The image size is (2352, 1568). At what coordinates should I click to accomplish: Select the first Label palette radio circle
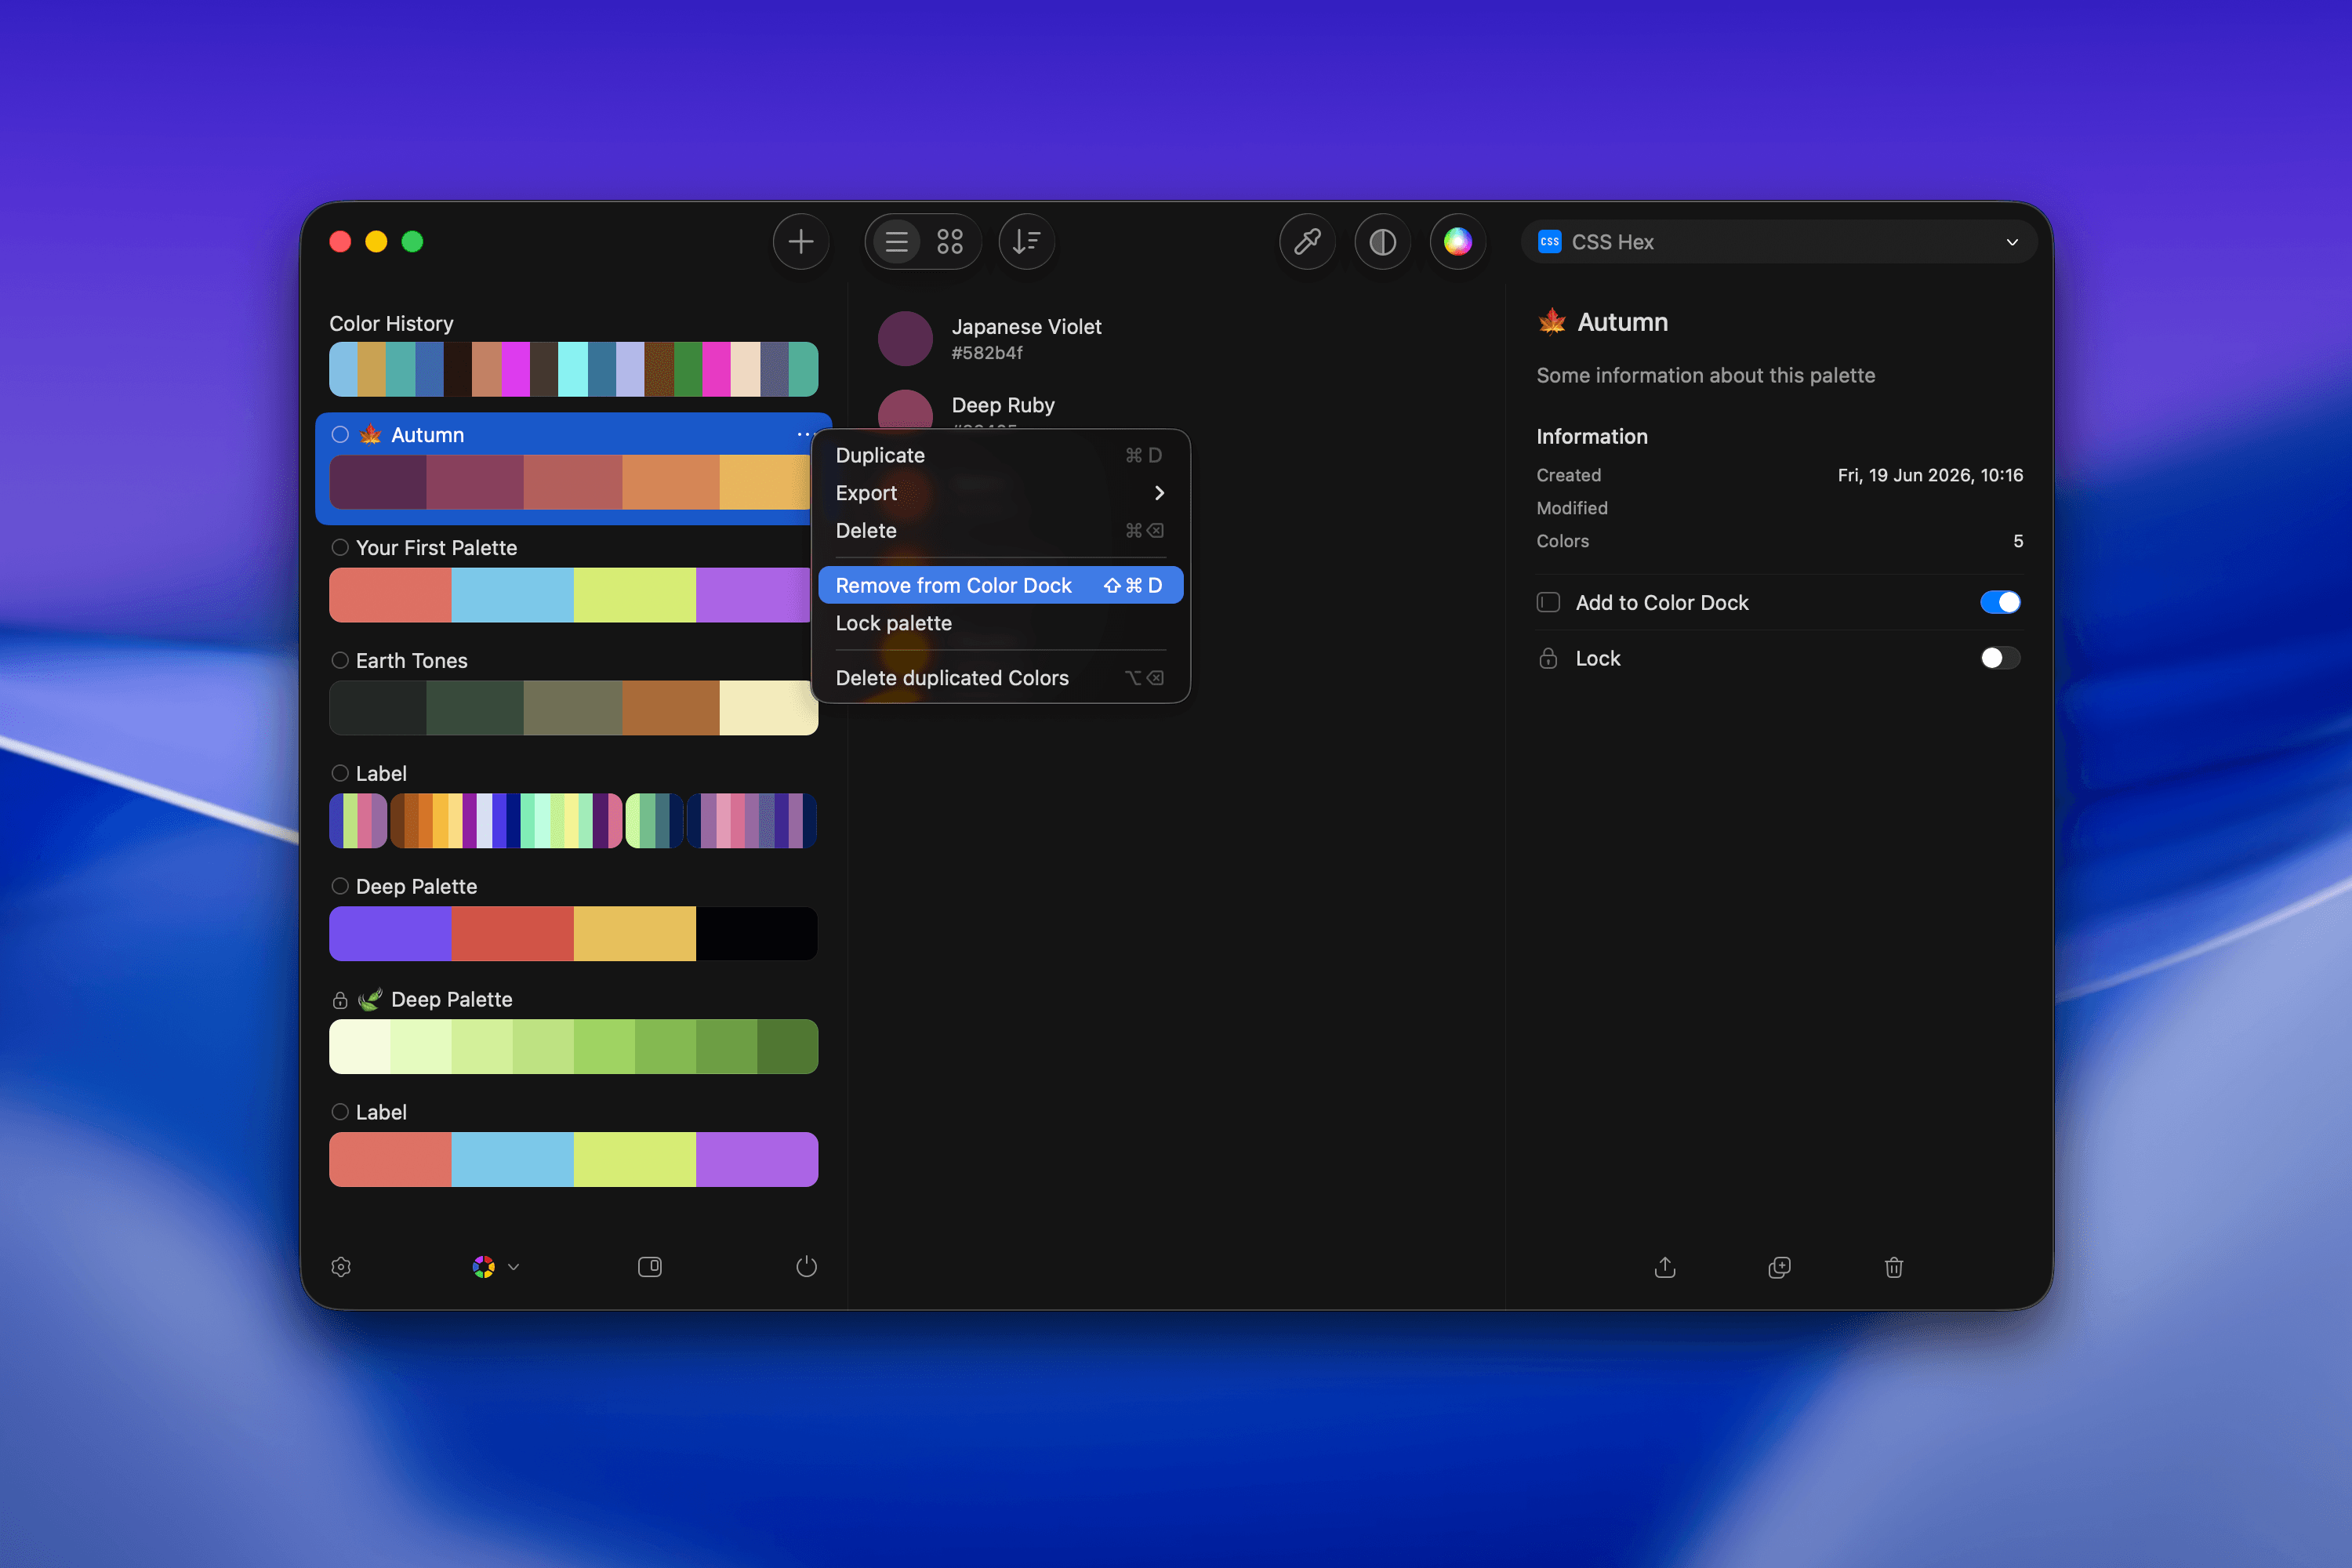340,773
